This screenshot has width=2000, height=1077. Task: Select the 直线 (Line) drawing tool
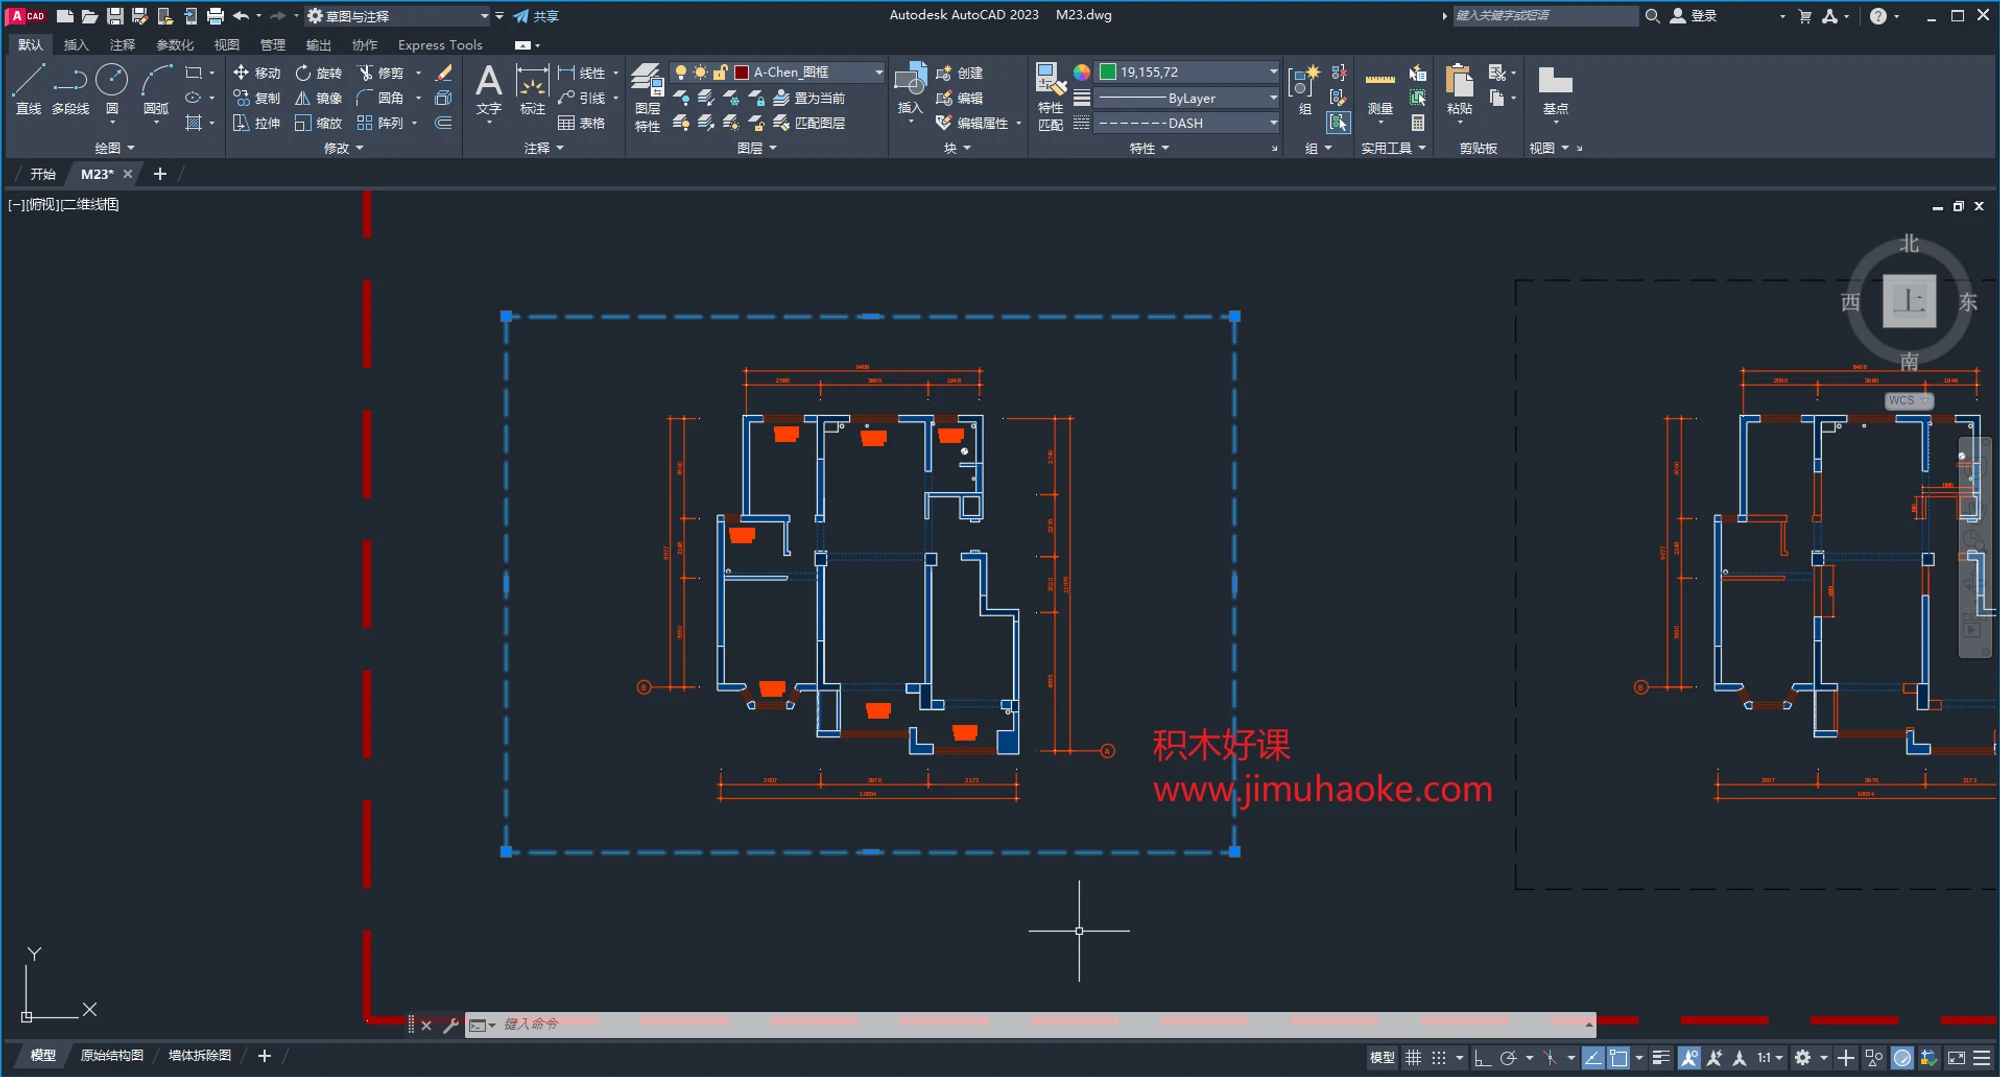28,88
